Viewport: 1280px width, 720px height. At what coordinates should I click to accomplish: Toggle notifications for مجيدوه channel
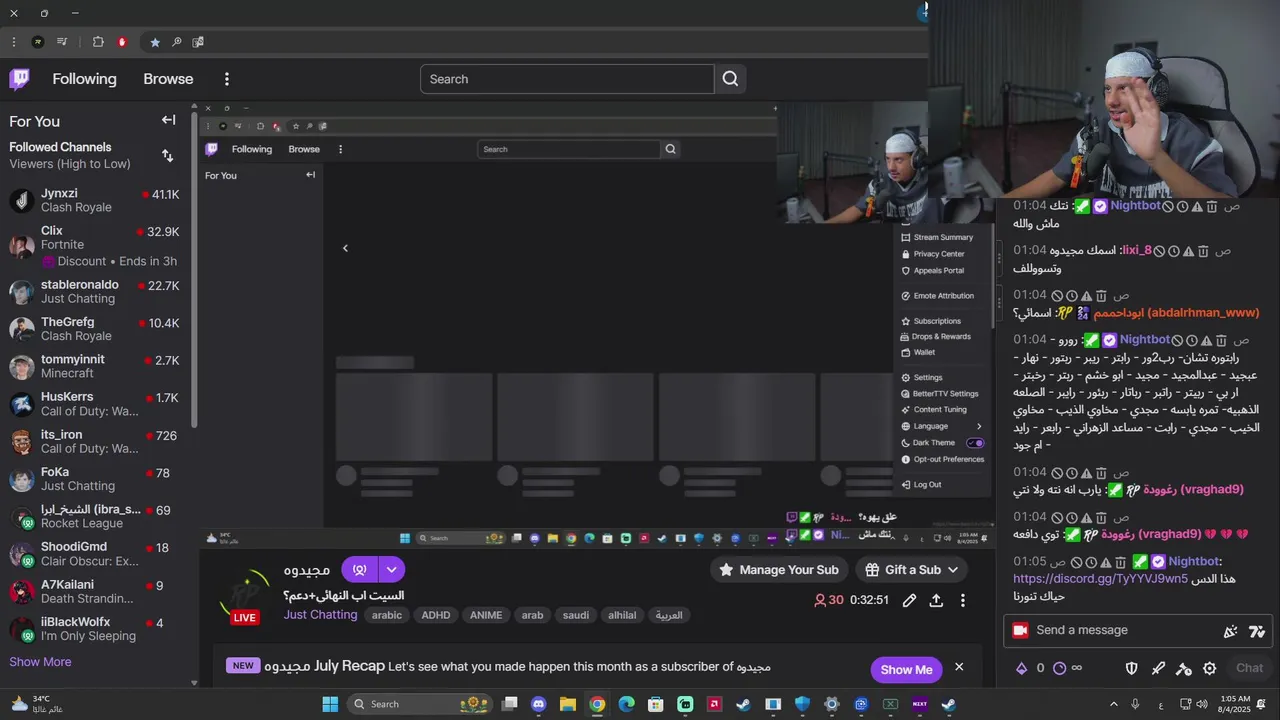[x=360, y=569]
